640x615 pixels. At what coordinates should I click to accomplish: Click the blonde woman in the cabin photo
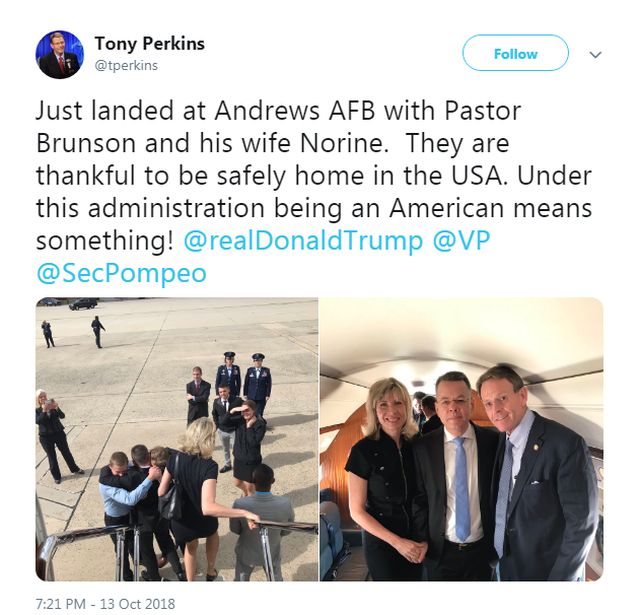click(x=386, y=477)
